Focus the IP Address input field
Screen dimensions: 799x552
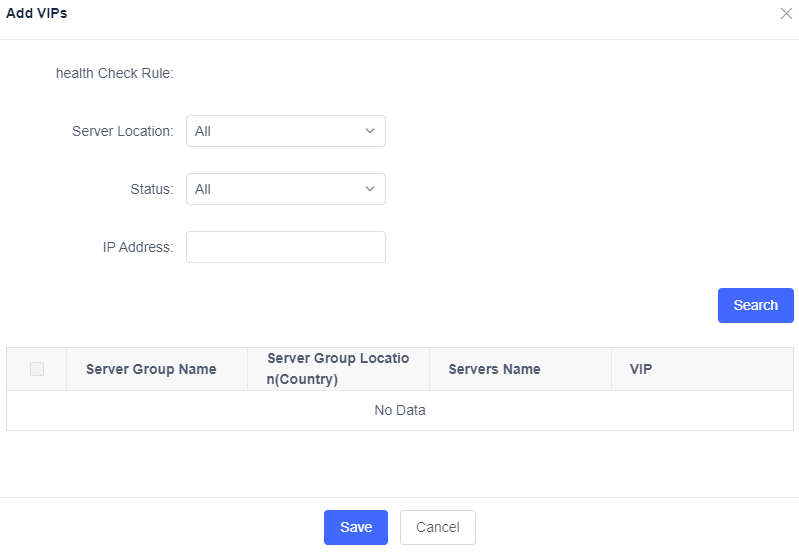coord(286,247)
